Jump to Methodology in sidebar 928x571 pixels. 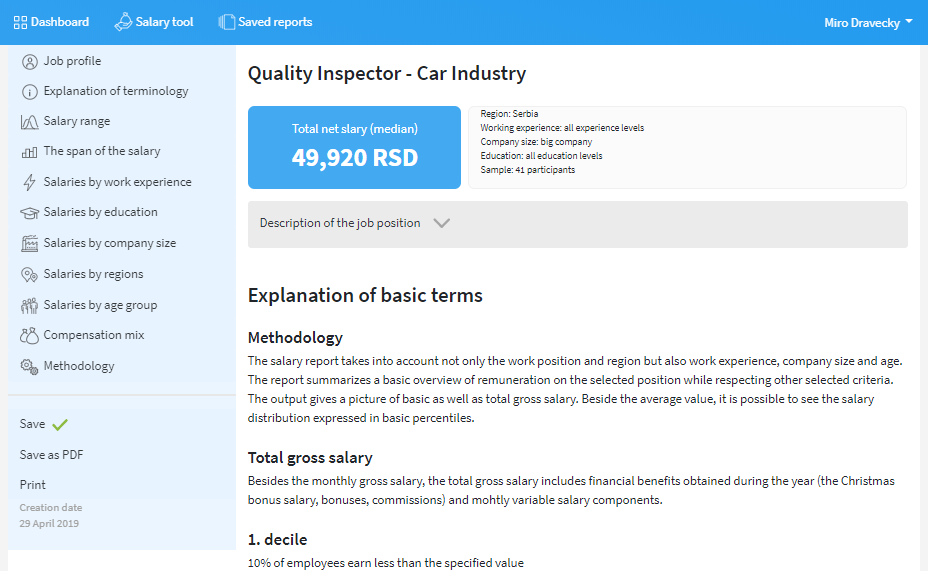[79, 366]
